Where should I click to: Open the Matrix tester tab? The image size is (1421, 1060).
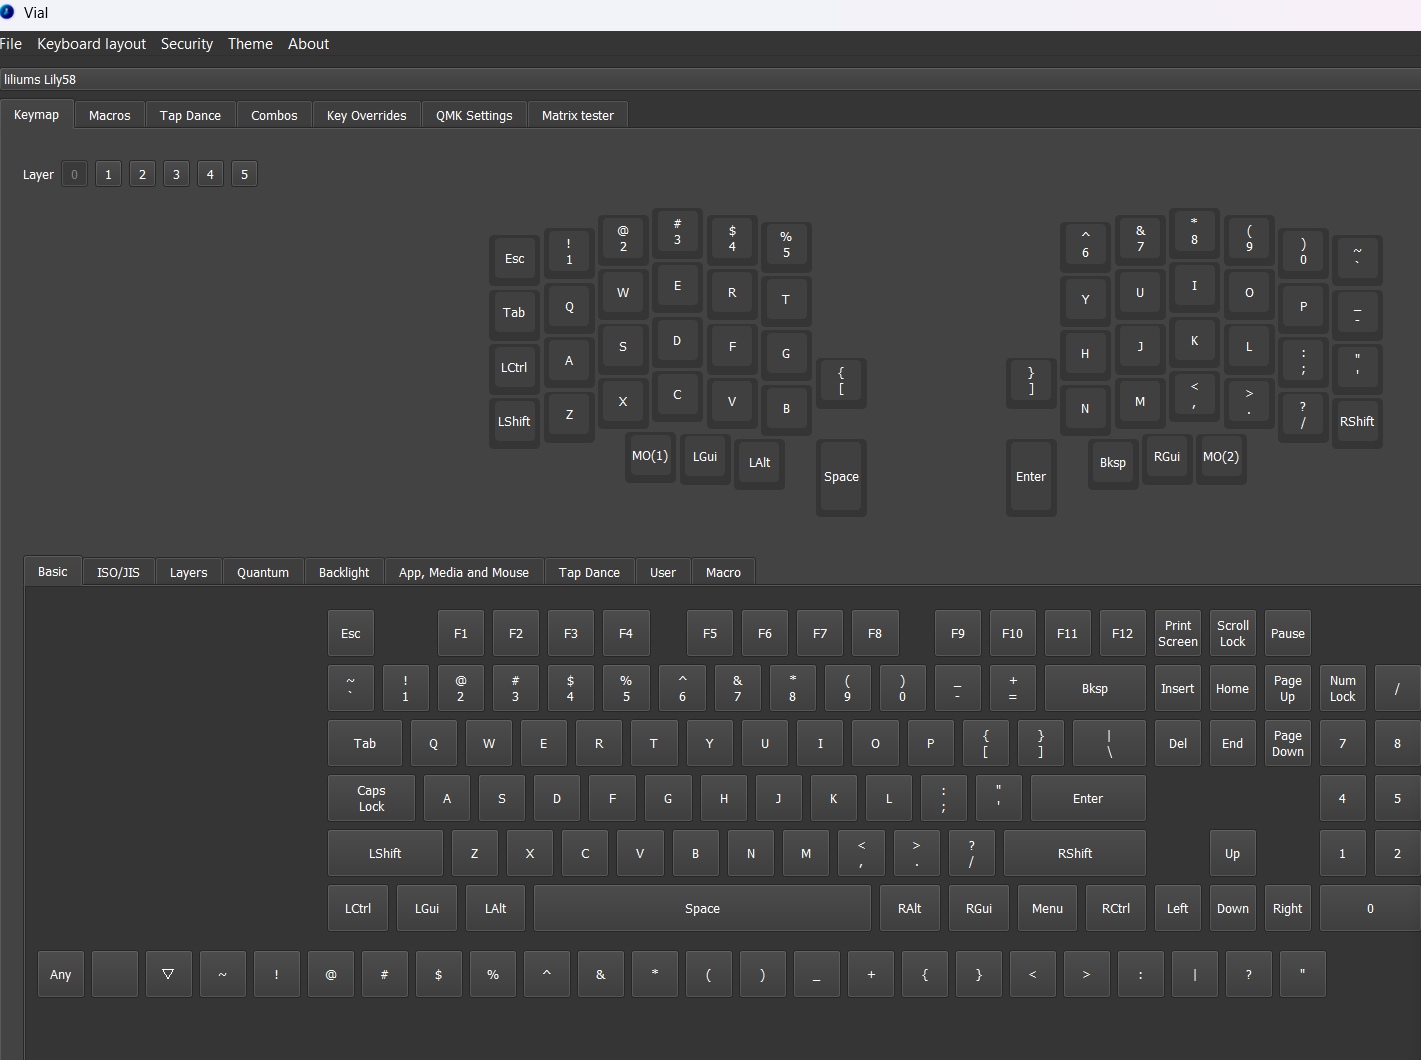577,116
